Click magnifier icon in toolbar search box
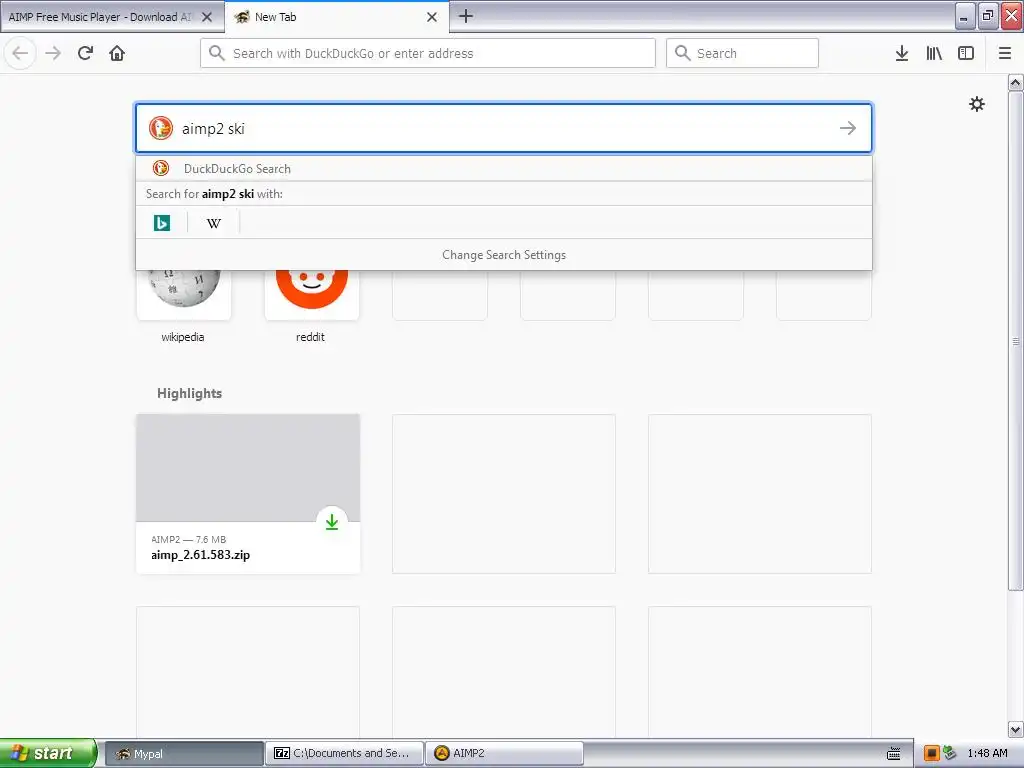This screenshot has width=1024, height=768. 682,53
